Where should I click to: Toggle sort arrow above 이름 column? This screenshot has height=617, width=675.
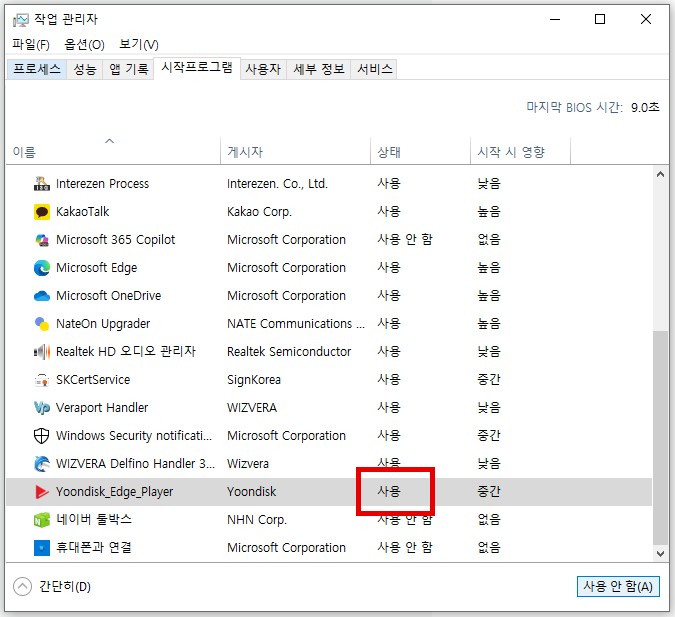(x=110, y=141)
